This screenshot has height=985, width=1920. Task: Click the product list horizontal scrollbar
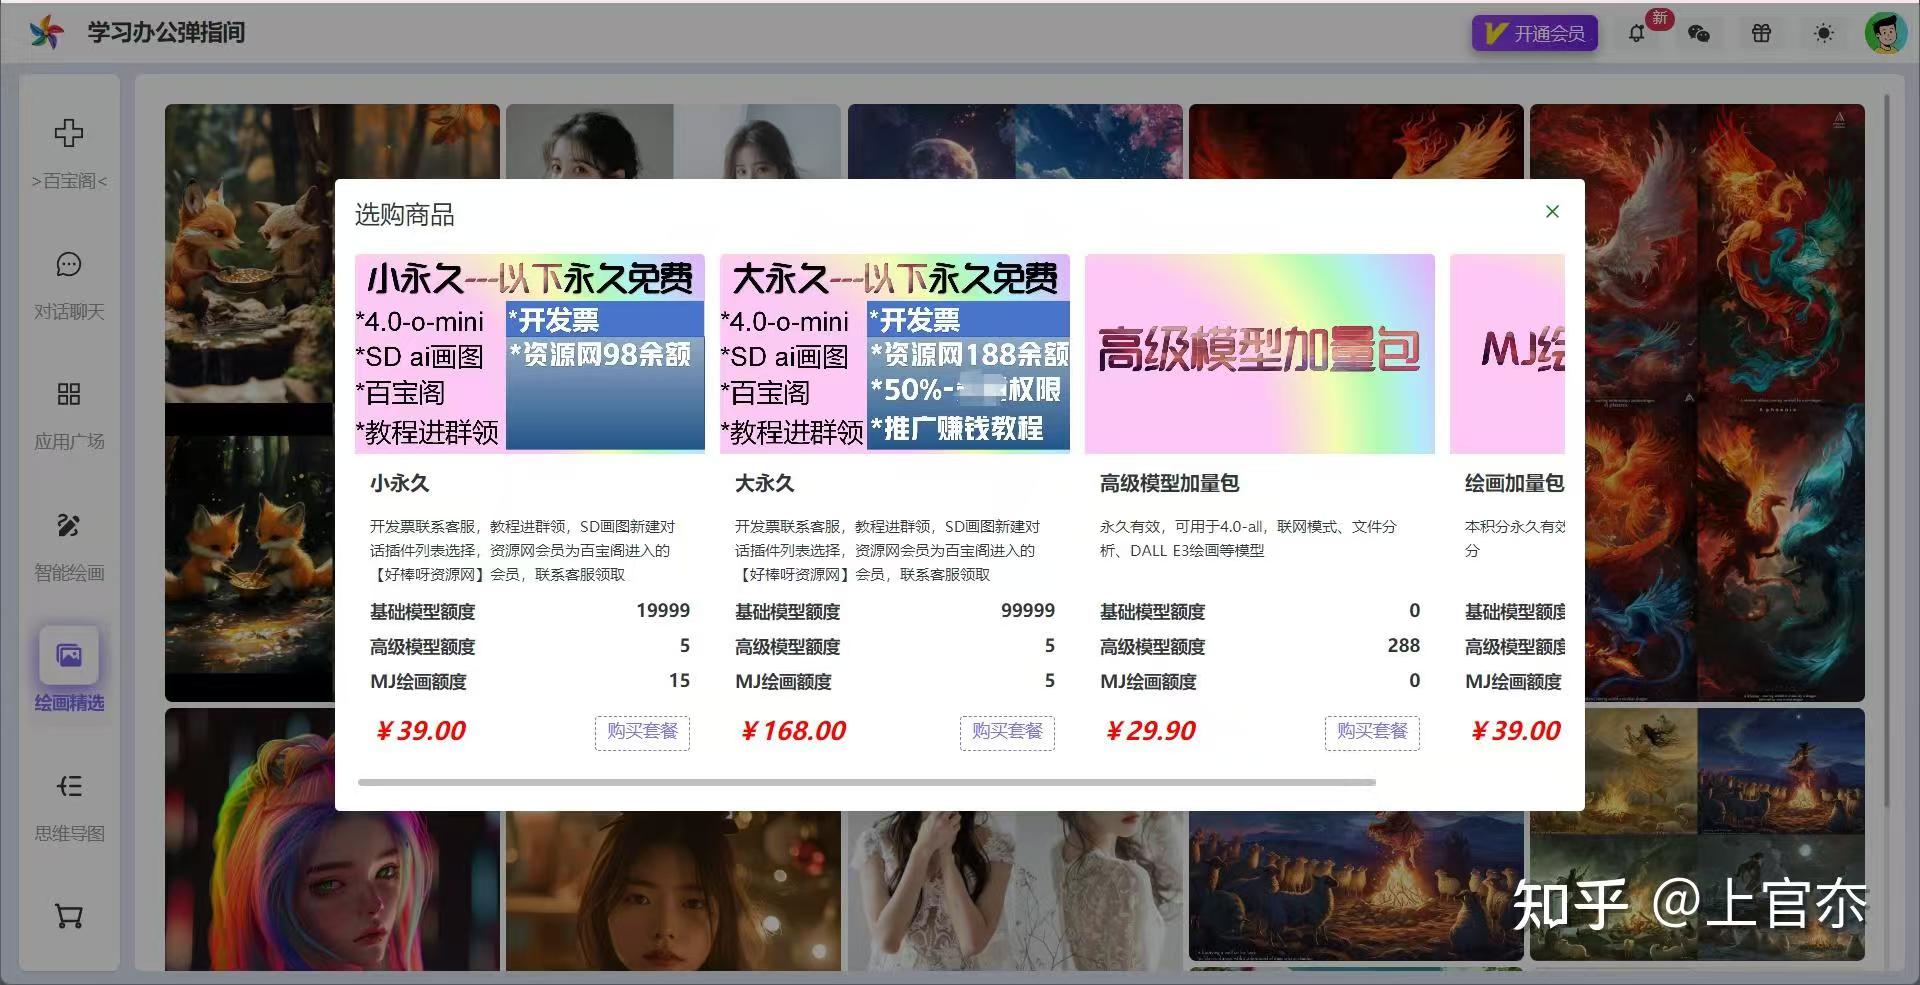pyautogui.click(x=867, y=782)
